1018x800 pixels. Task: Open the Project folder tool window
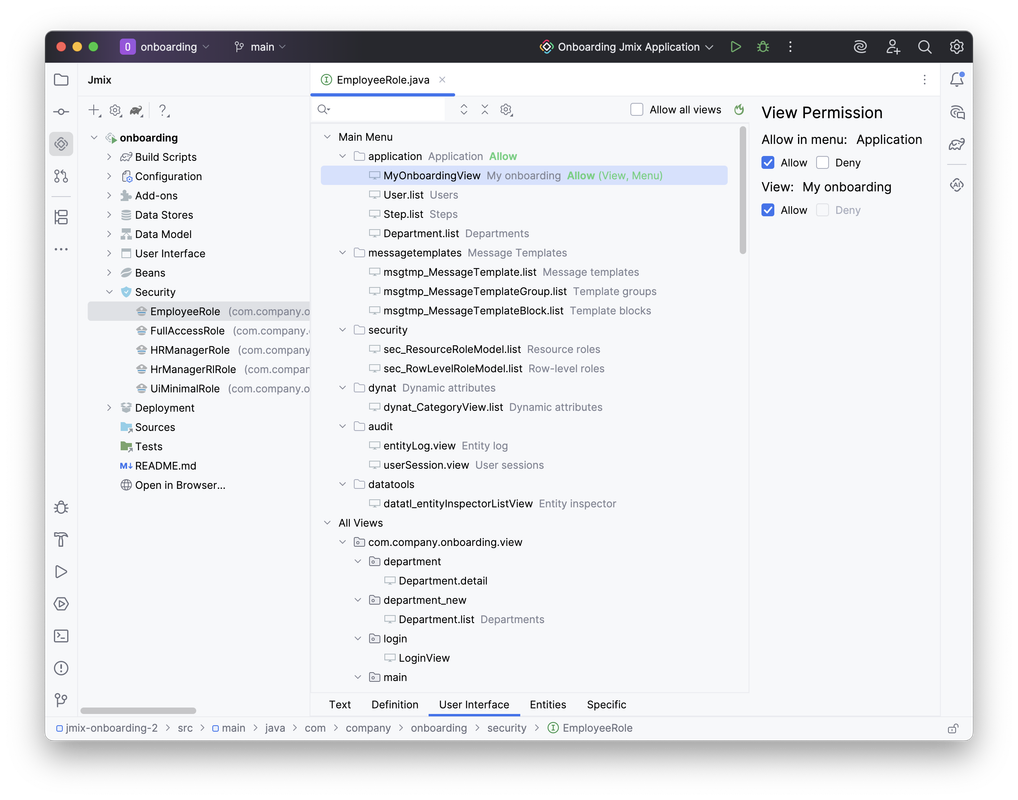click(x=61, y=80)
